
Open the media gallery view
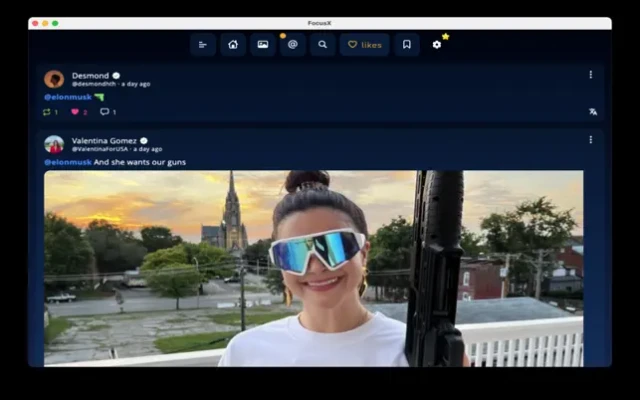(x=263, y=45)
